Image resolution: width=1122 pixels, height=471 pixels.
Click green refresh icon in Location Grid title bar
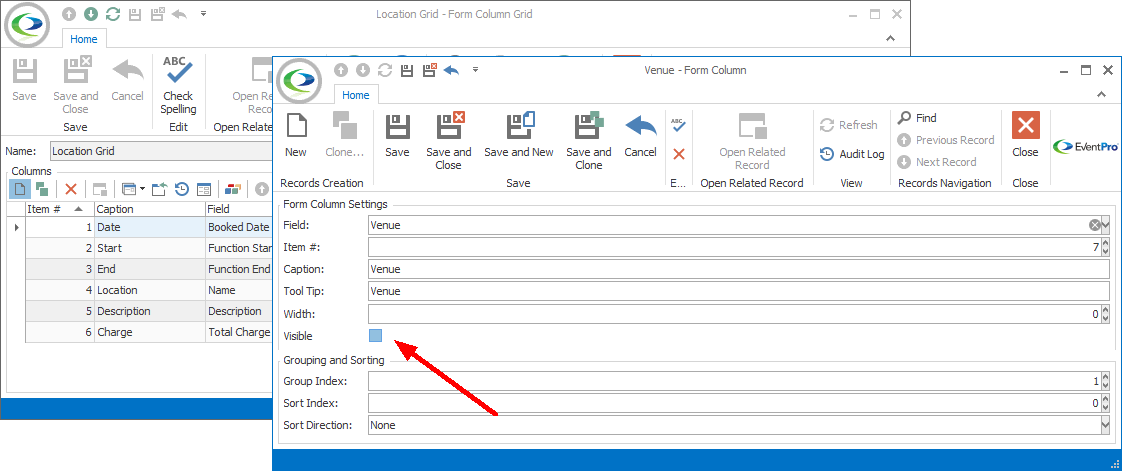click(x=112, y=14)
